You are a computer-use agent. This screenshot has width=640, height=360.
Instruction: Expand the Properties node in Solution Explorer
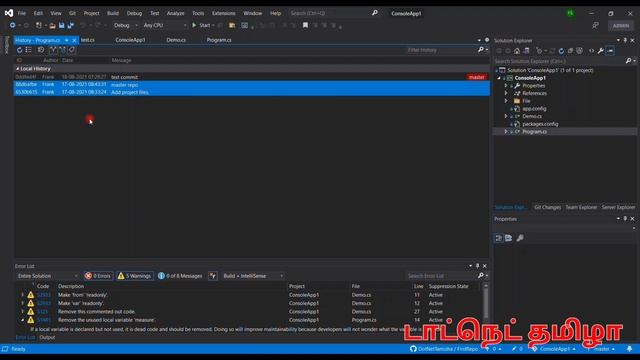[506, 86]
